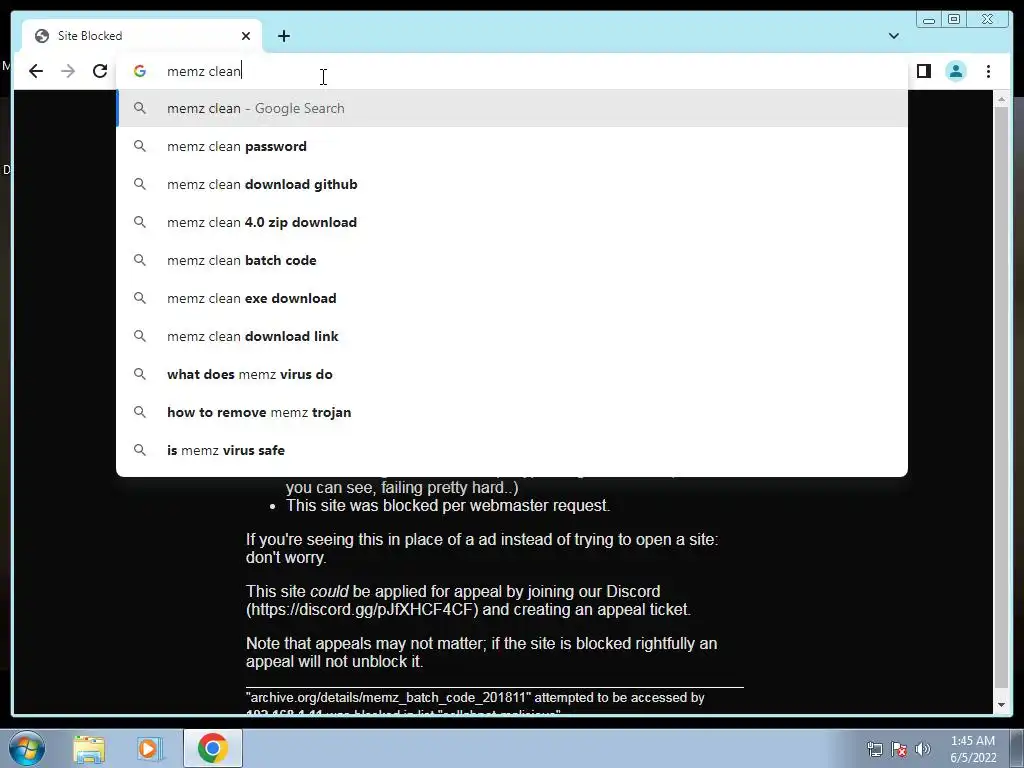Click search icon beside 'memz clean batch code'

[x=140, y=260]
